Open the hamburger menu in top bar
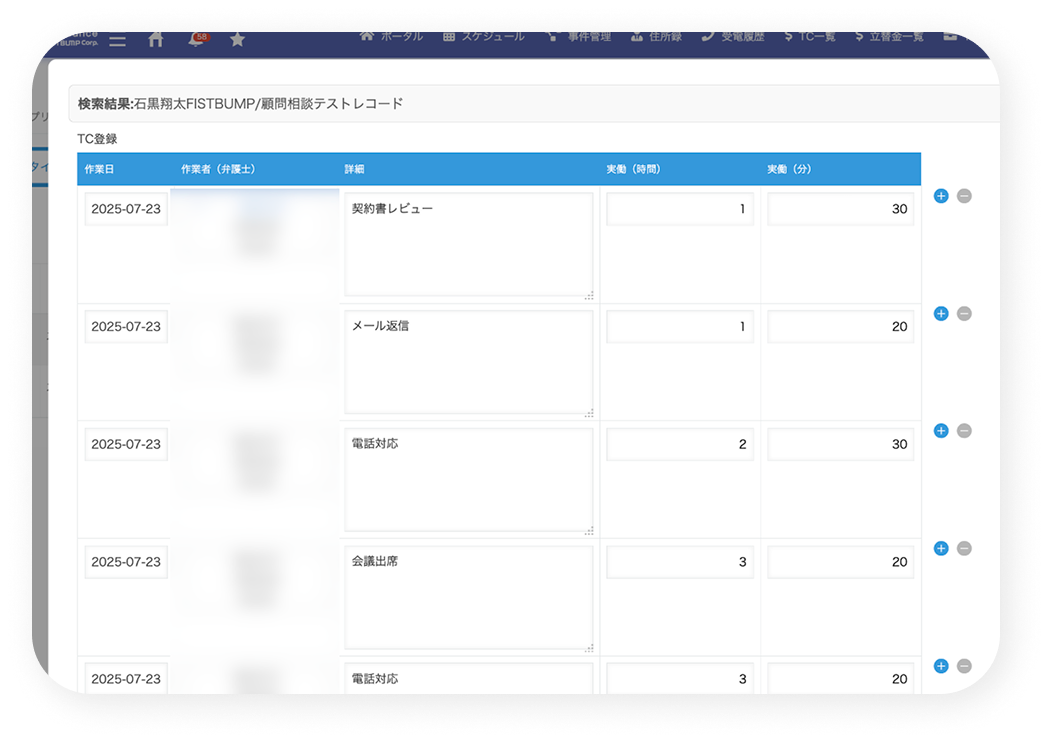The width and height of the screenshot is (1048, 742). 118,41
